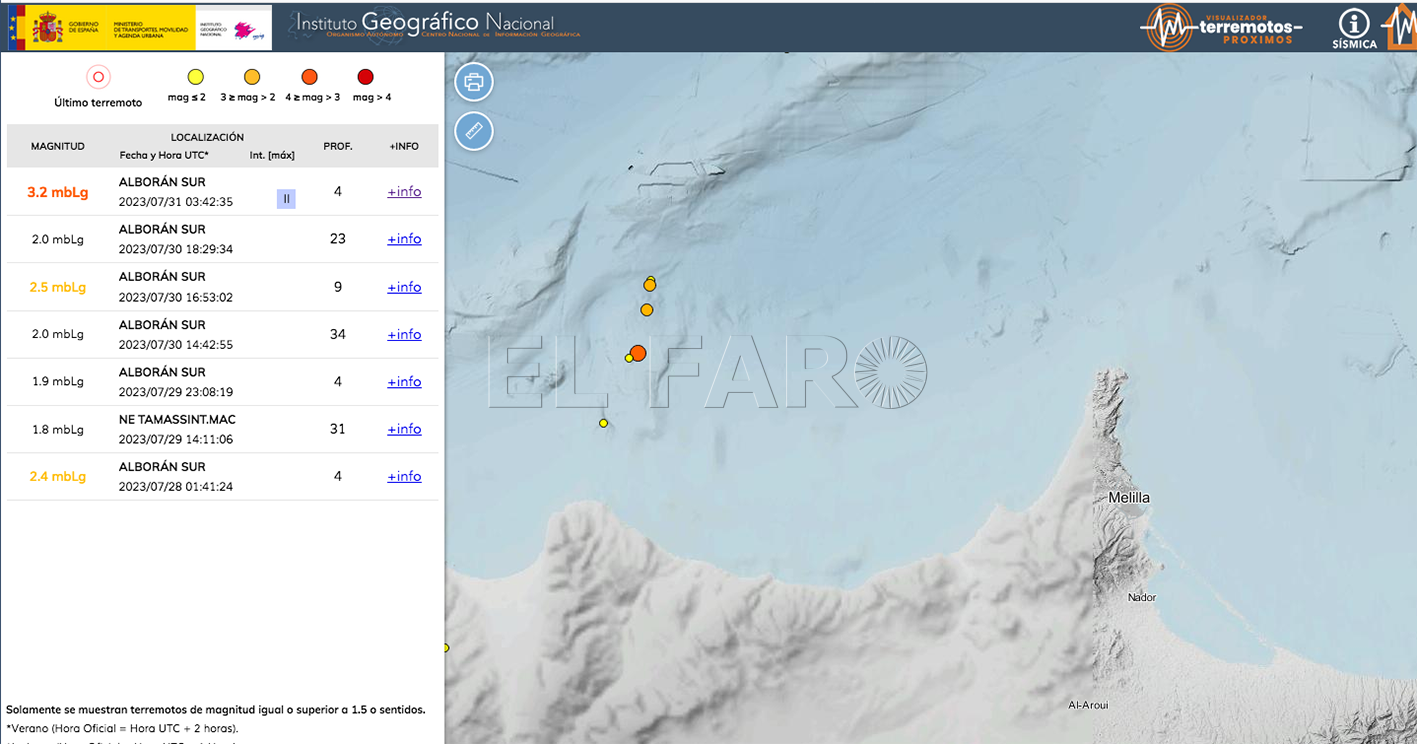1417x744 pixels.
Task: Select the MAGNITUD column header
Action: pyautogui.click(x=57, y=145)
